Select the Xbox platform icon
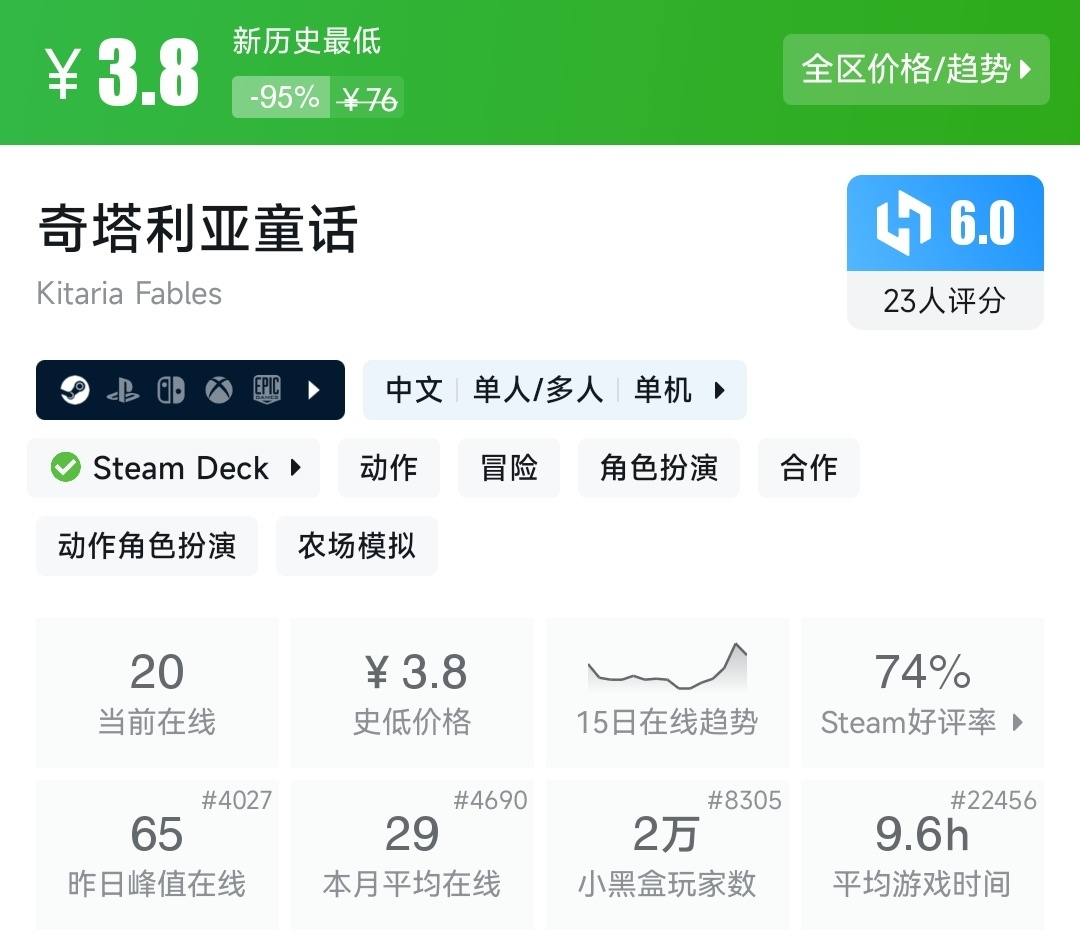This screenshot has width=1080, height=948. coord(220,390)
